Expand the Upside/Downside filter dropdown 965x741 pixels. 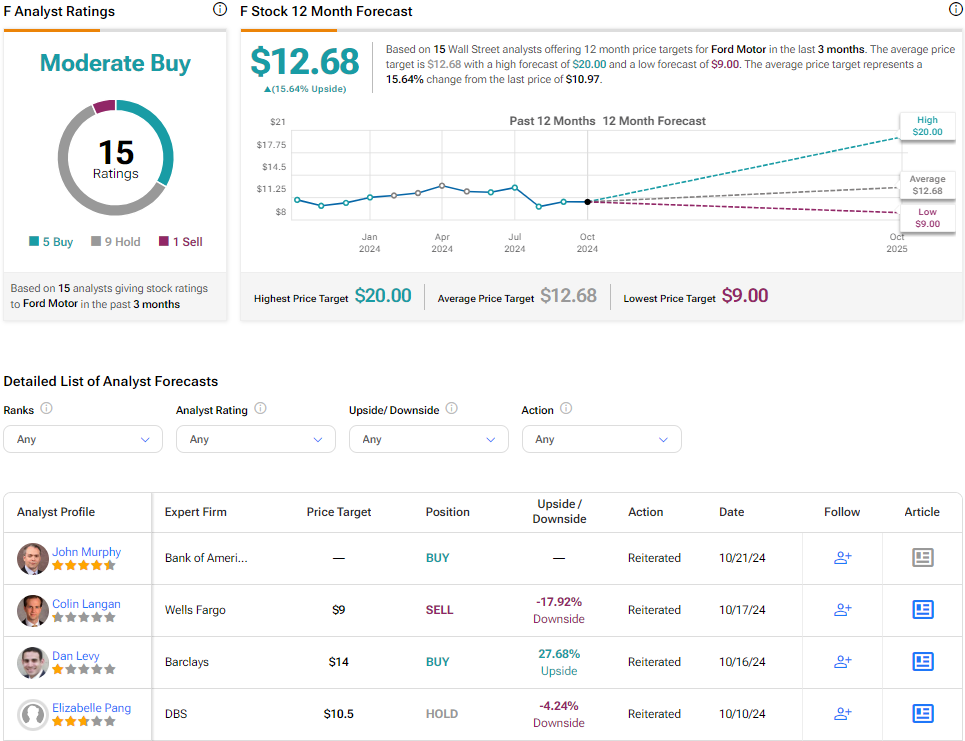coord(428,439)
